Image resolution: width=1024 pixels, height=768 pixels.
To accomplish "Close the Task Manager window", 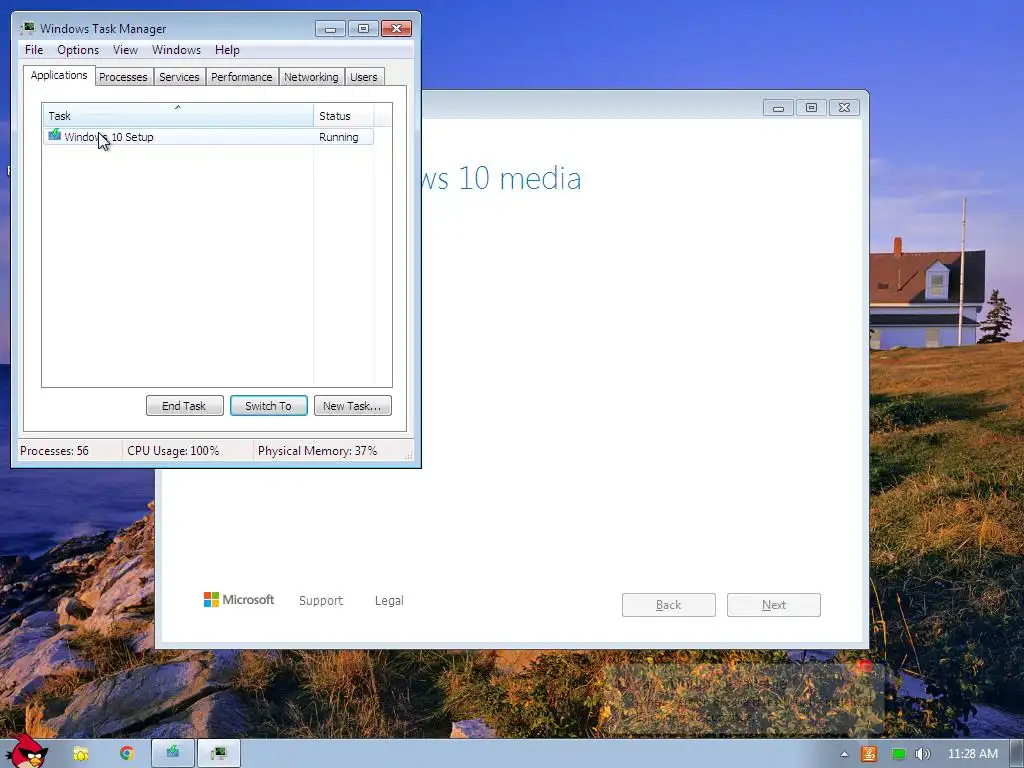I will coord(396,29).
